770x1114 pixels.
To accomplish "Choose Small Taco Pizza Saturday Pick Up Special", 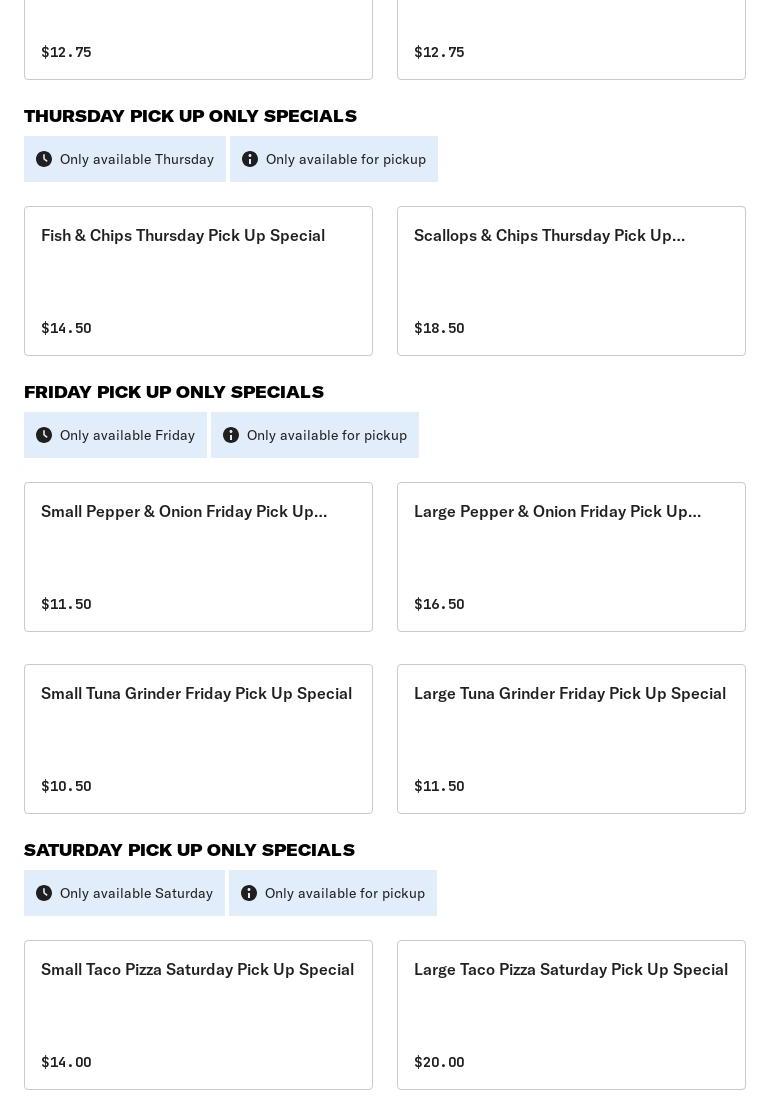I will click(x=198, y=1015).
